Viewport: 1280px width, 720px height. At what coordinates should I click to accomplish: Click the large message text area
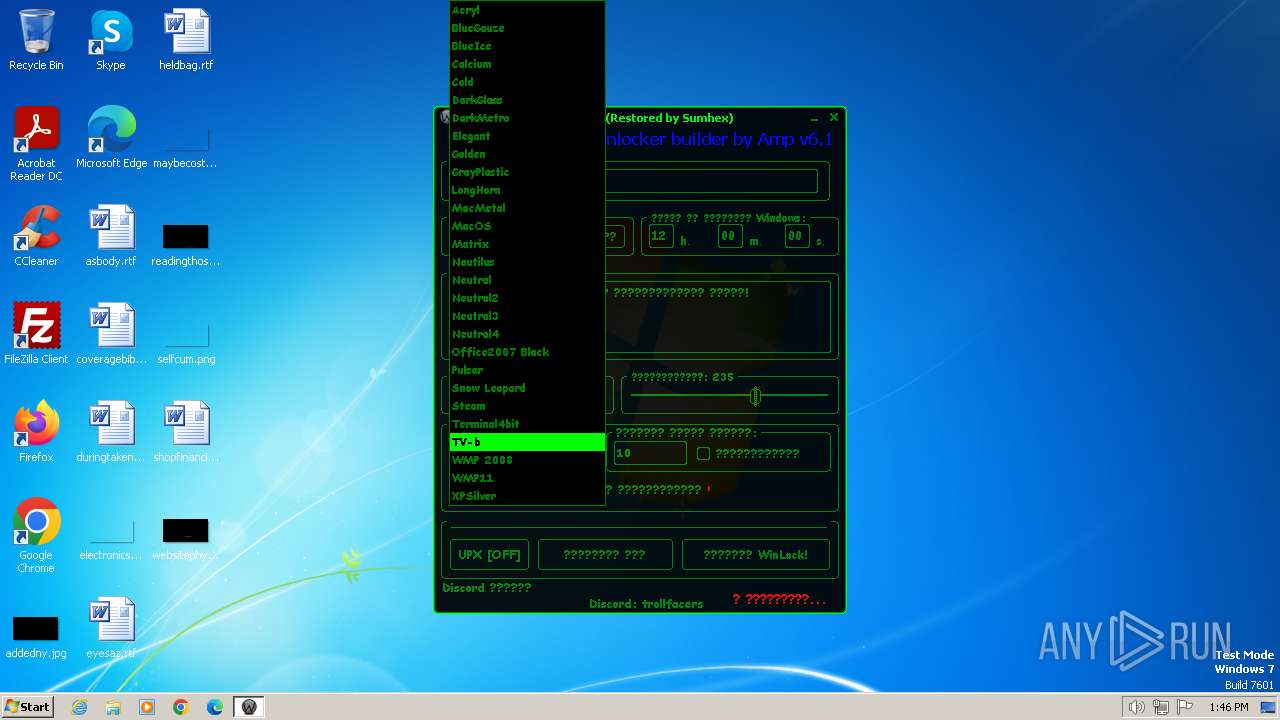click(718, 316)
